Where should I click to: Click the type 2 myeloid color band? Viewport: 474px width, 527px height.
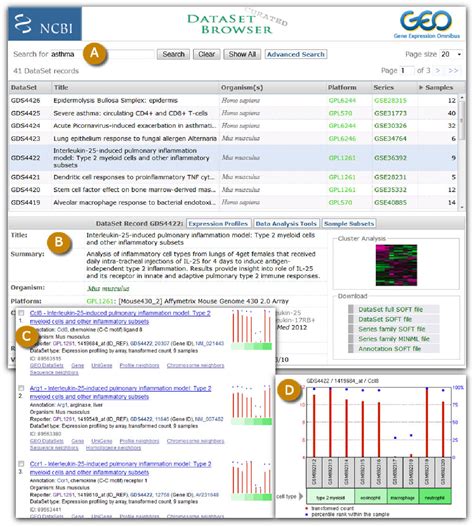click(x=330, y=497)
